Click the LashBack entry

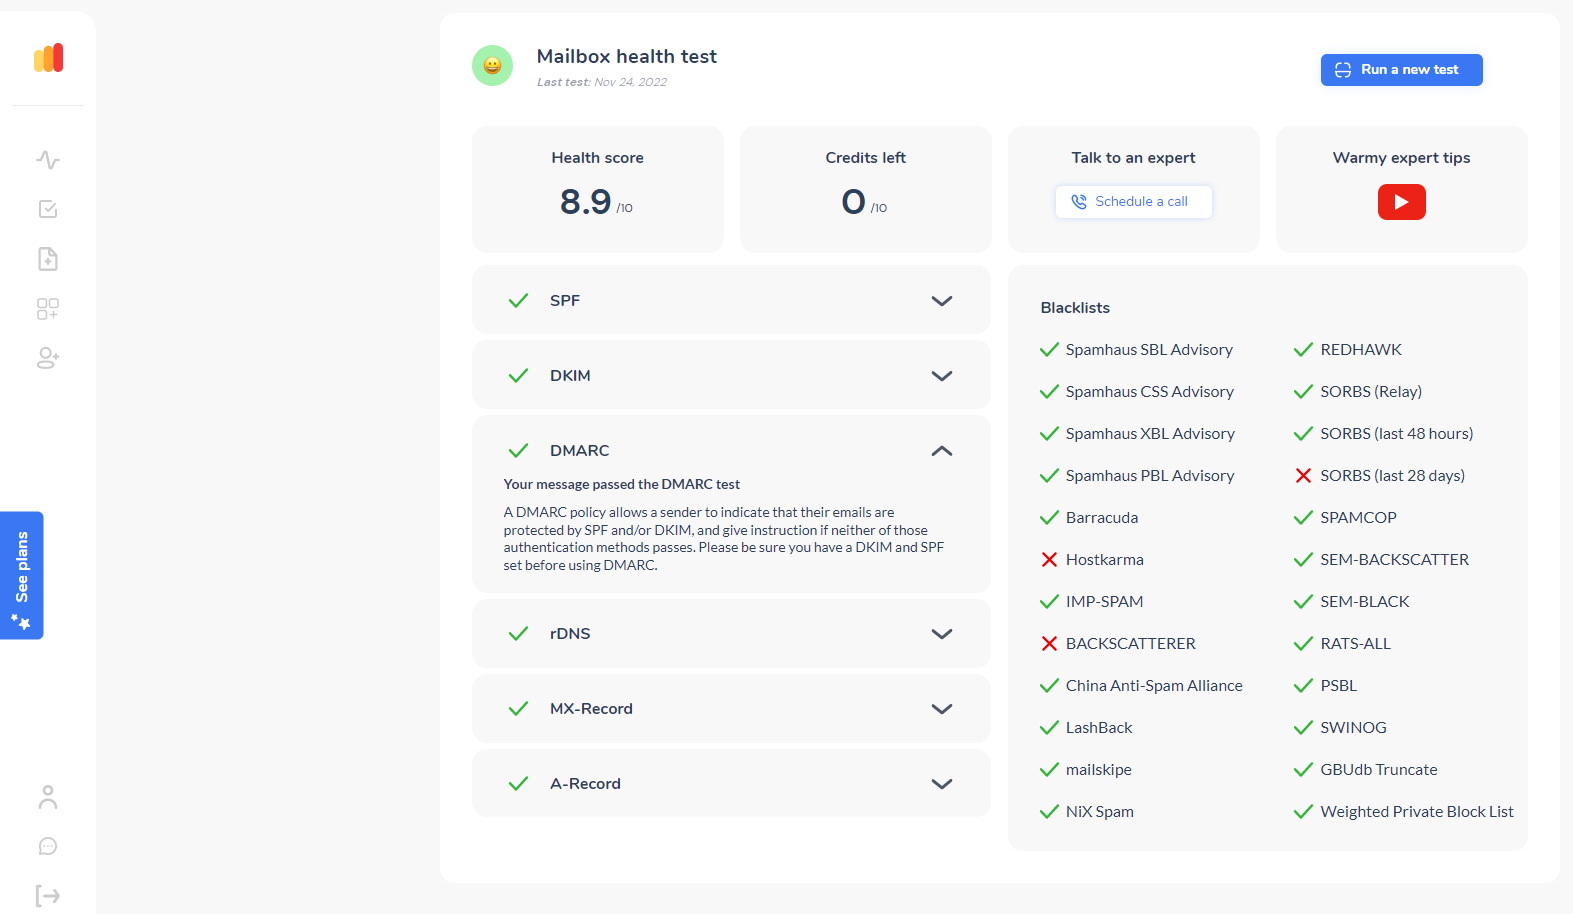pyautogui.click(x=1099, y=727)
